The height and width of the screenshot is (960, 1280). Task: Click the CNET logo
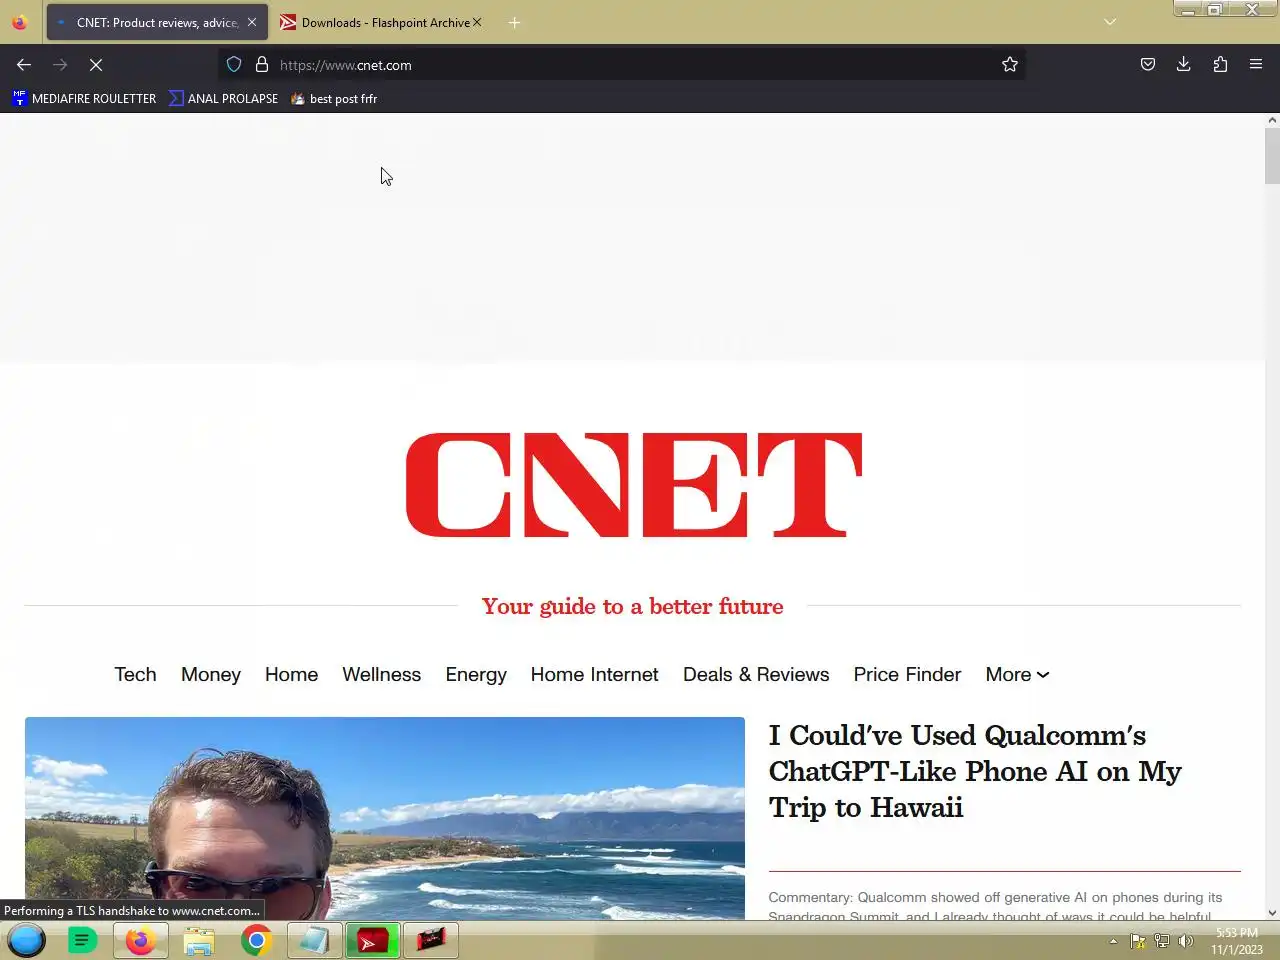633,485
